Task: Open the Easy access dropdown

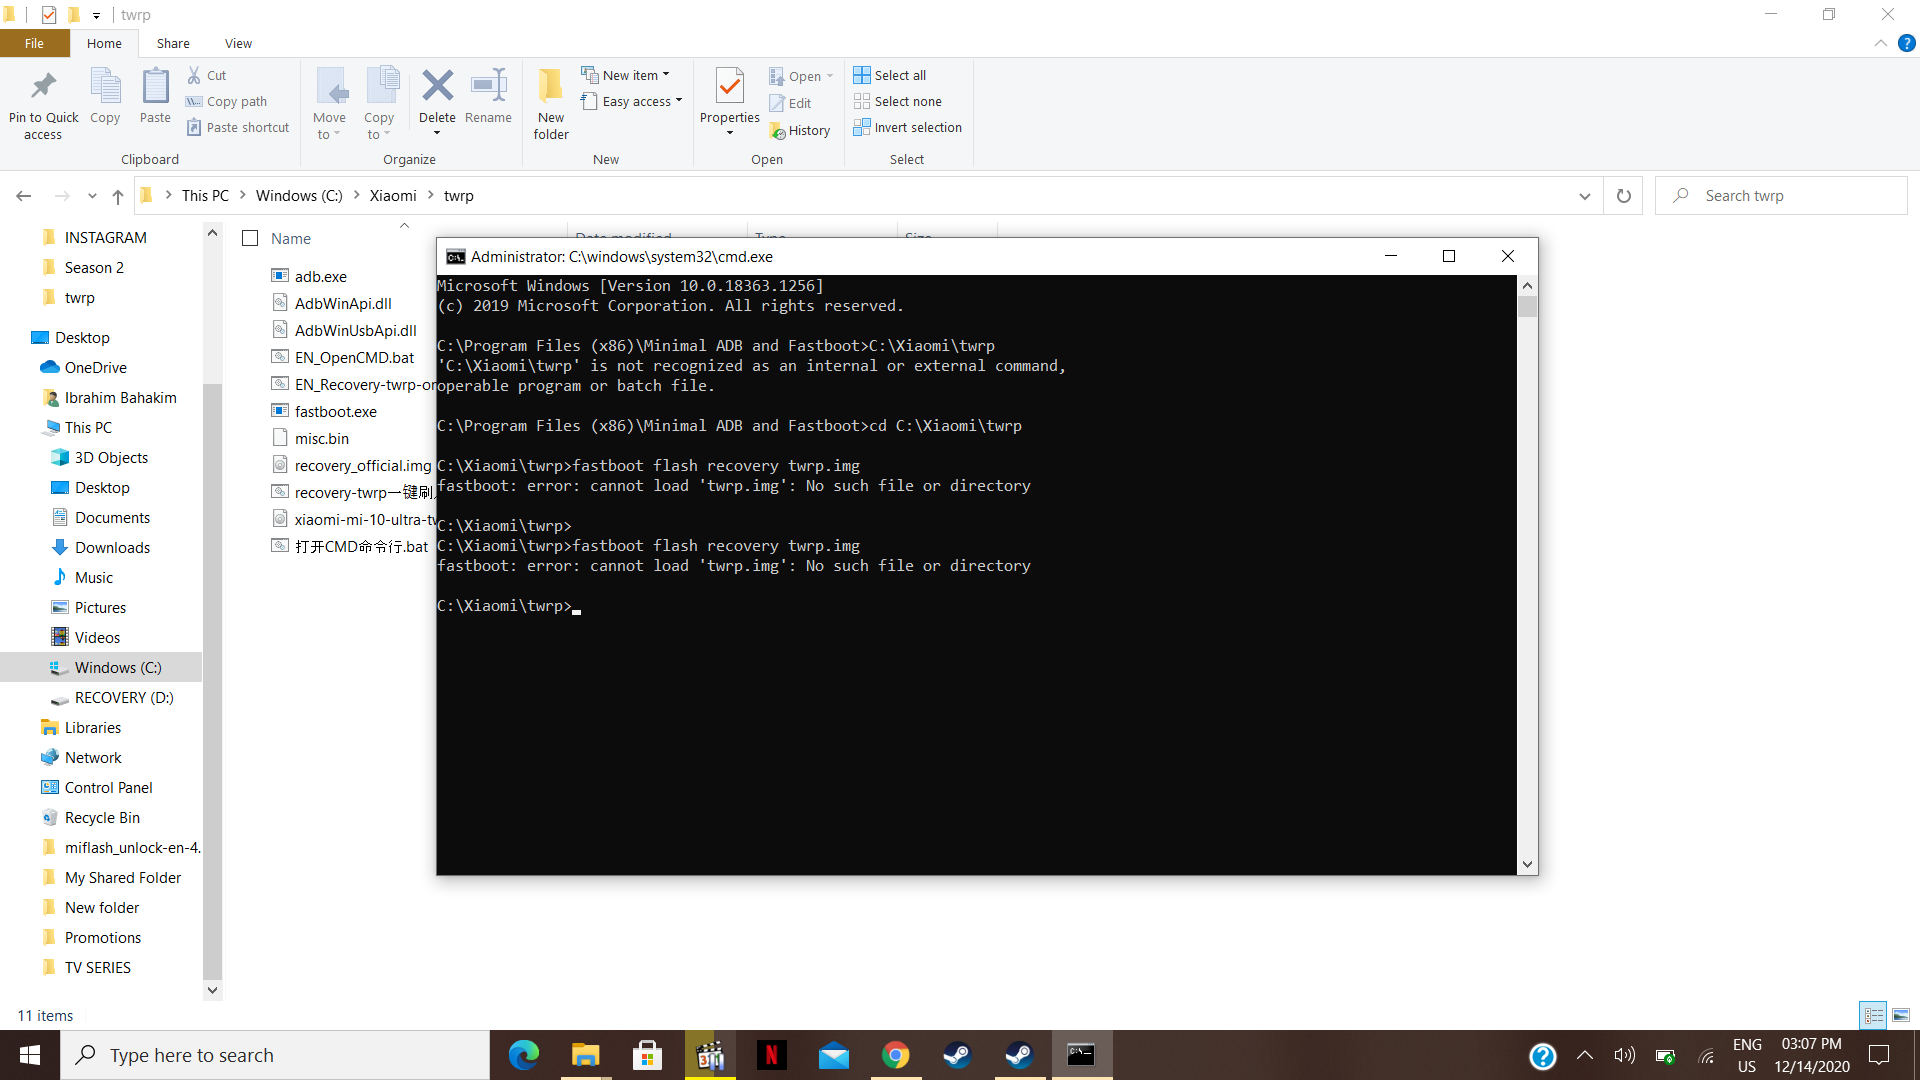Action: pos(632,101)
